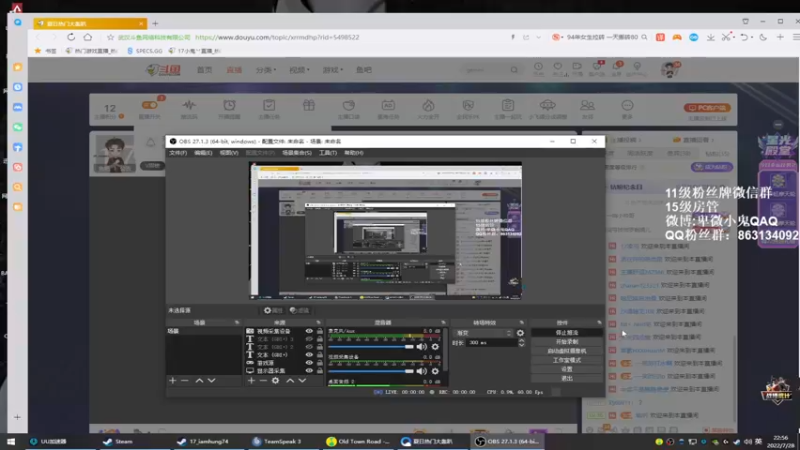Image resolution: width=800 pixels, height=450 pixels.
Task: Toggle lock on 视频采集设备 source
Action: click(x=320, y=331)
